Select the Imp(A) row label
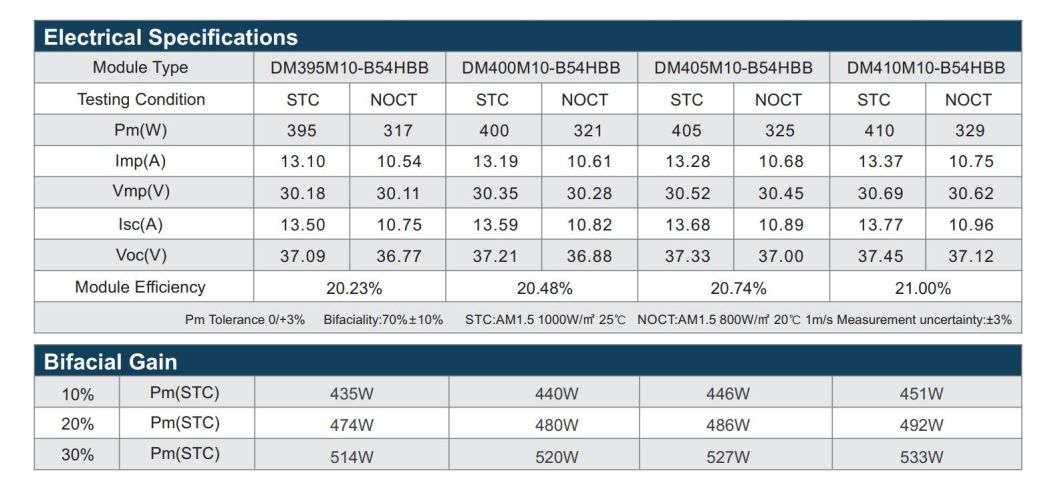Screen dimensions: 1060x477 (x=141, y=161)
